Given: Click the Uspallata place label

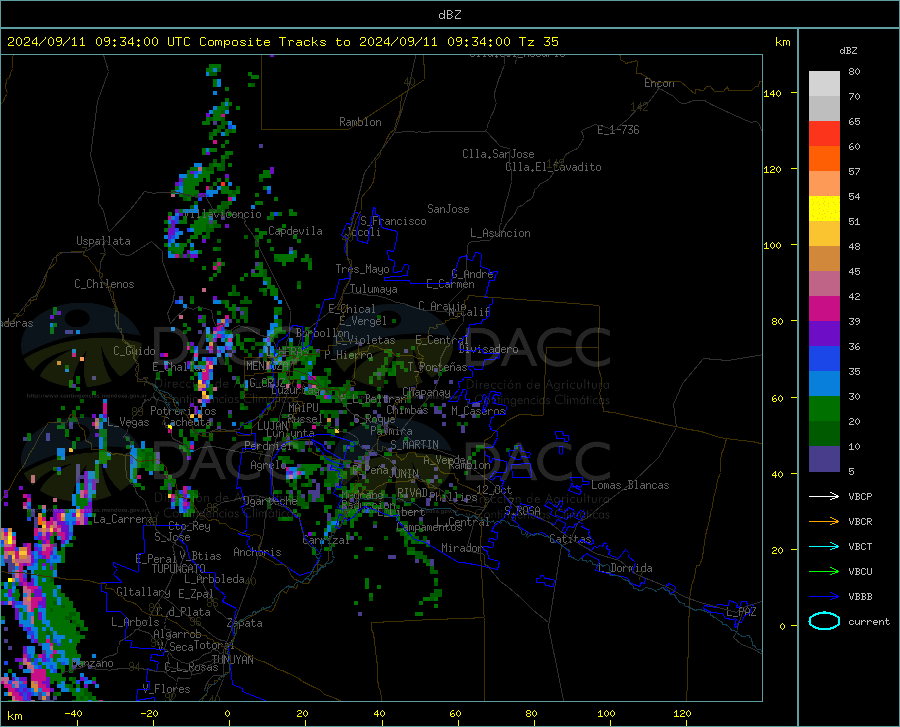Looking at the screenshot, I should point(103,241).
